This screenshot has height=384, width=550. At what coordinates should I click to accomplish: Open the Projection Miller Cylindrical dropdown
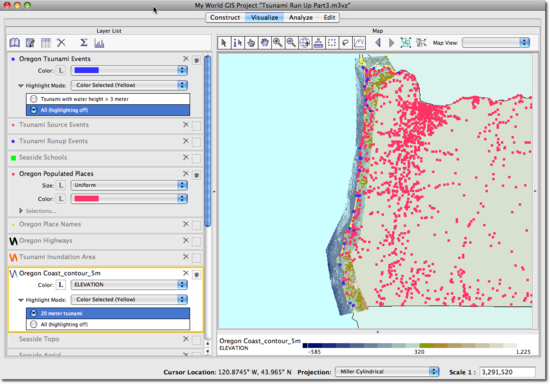click(x=387, y=372)
